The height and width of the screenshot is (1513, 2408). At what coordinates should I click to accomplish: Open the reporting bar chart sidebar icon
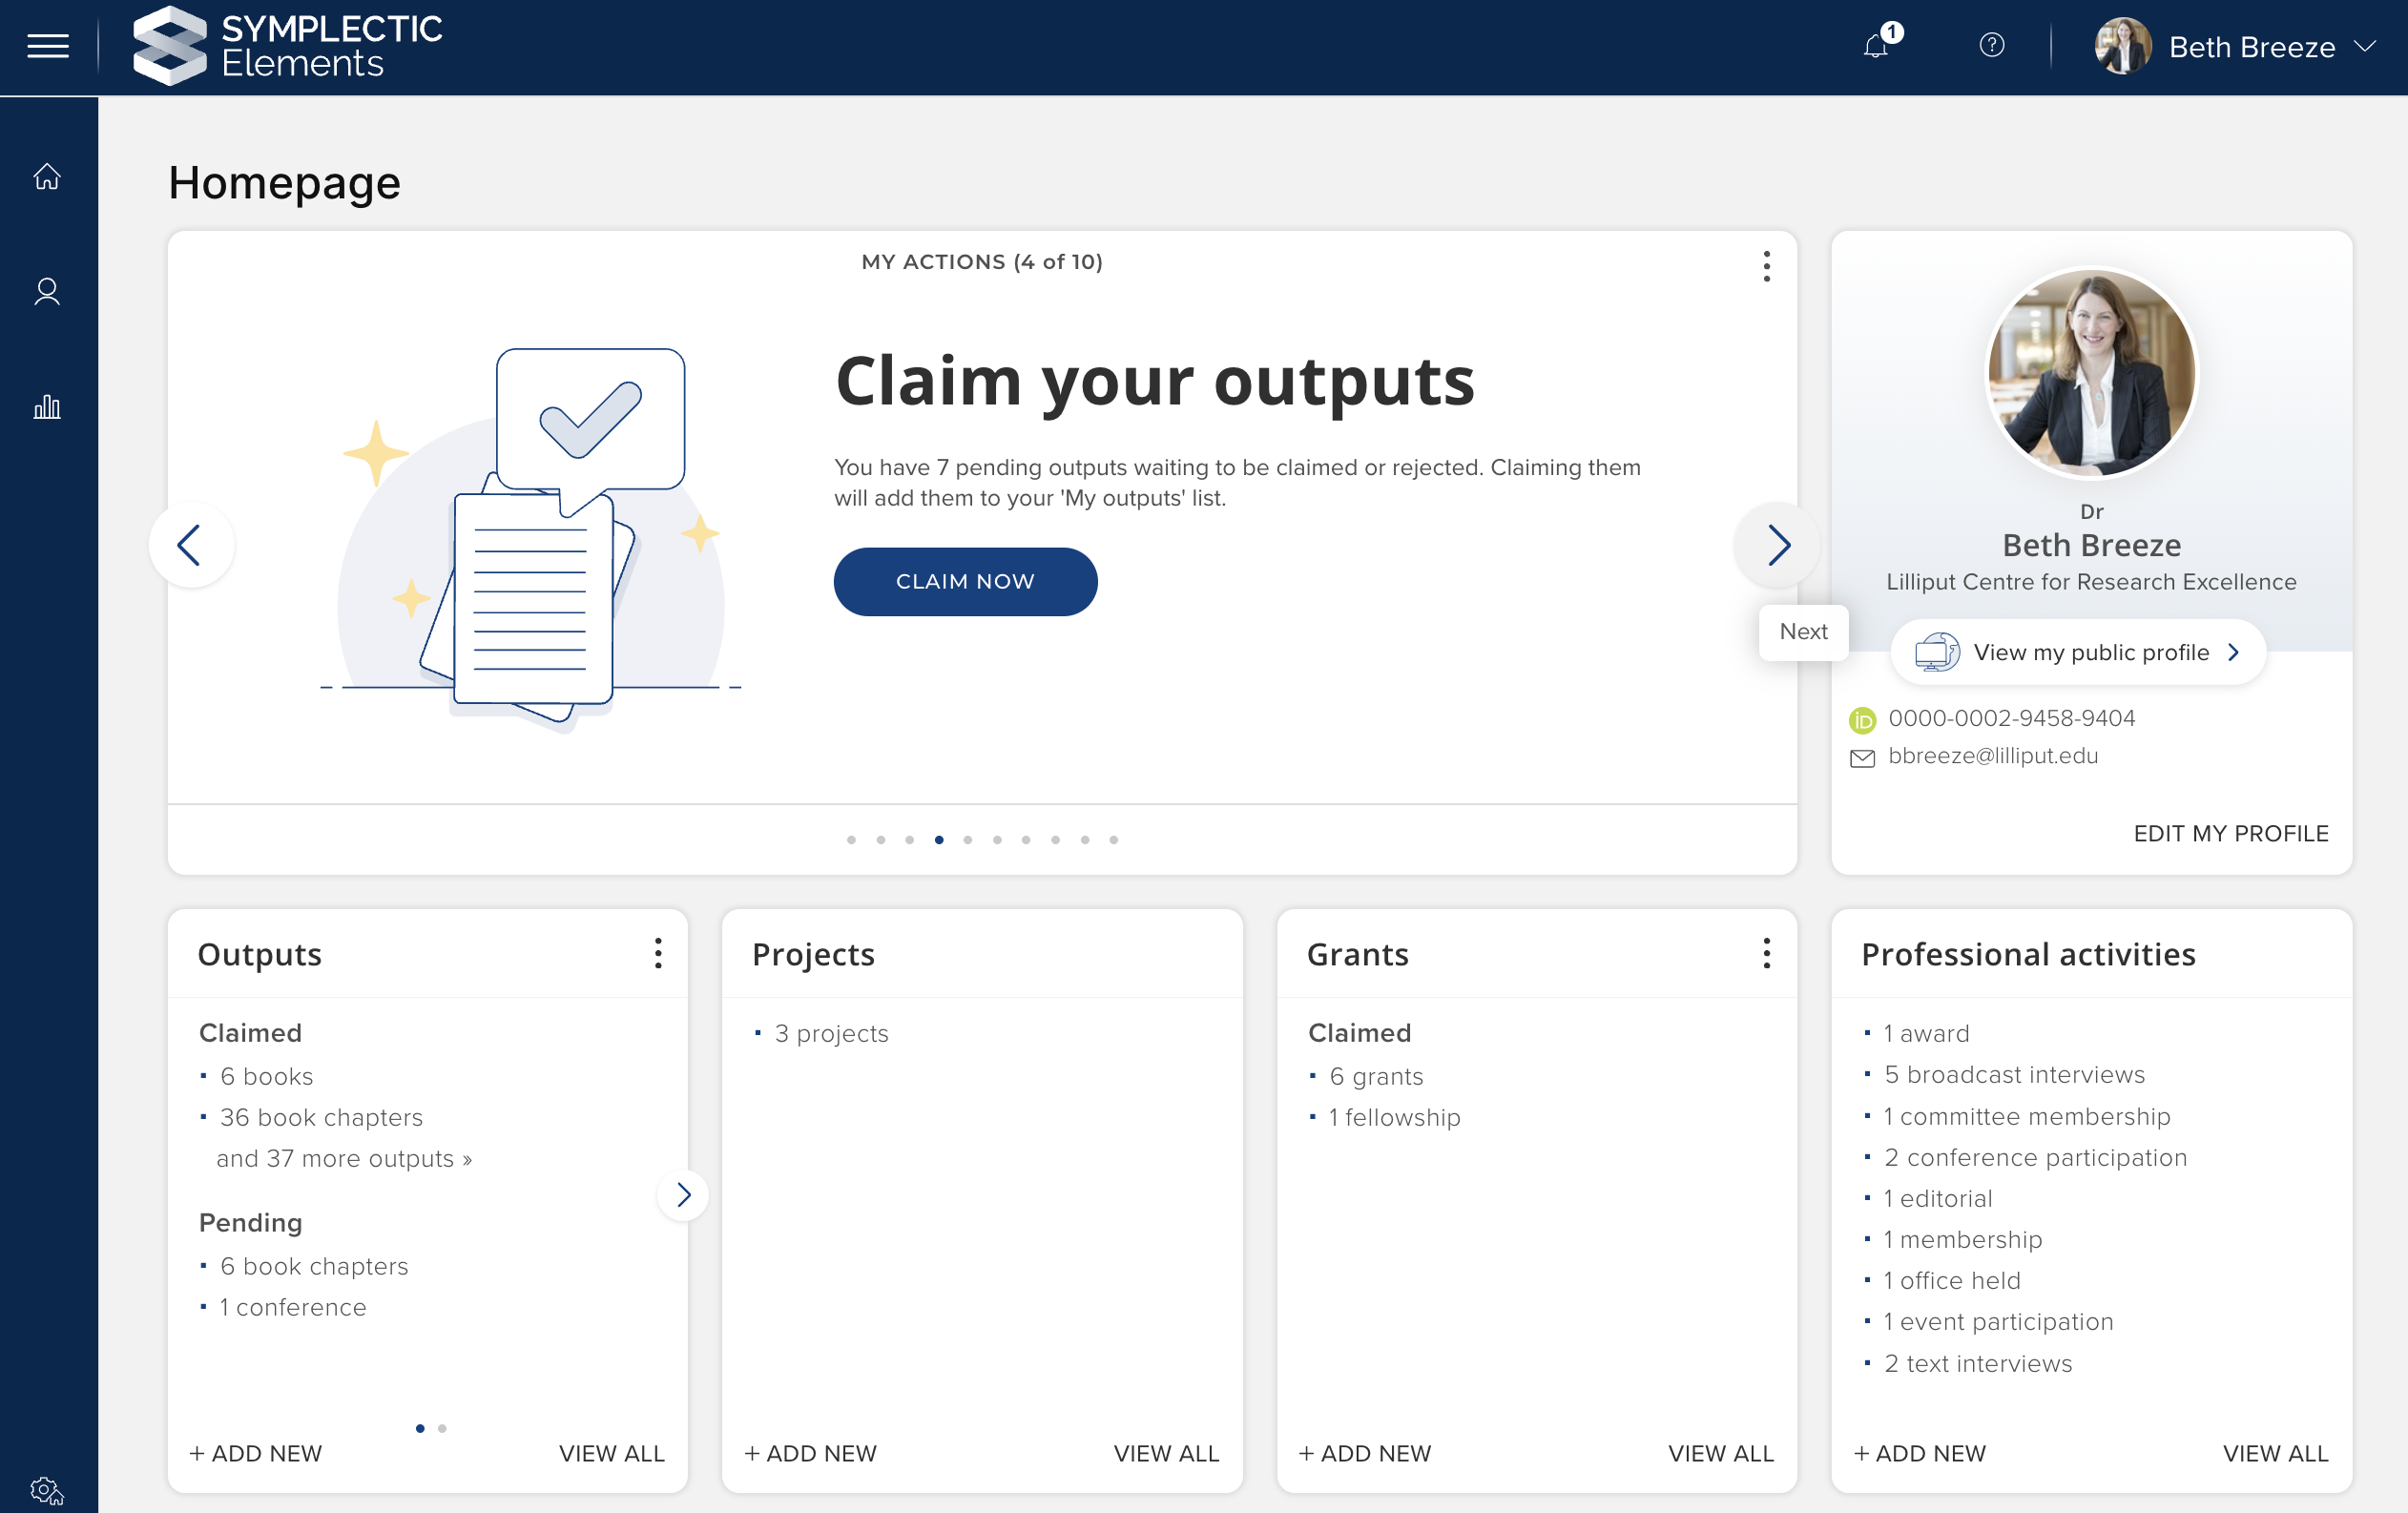pos(47,407)
